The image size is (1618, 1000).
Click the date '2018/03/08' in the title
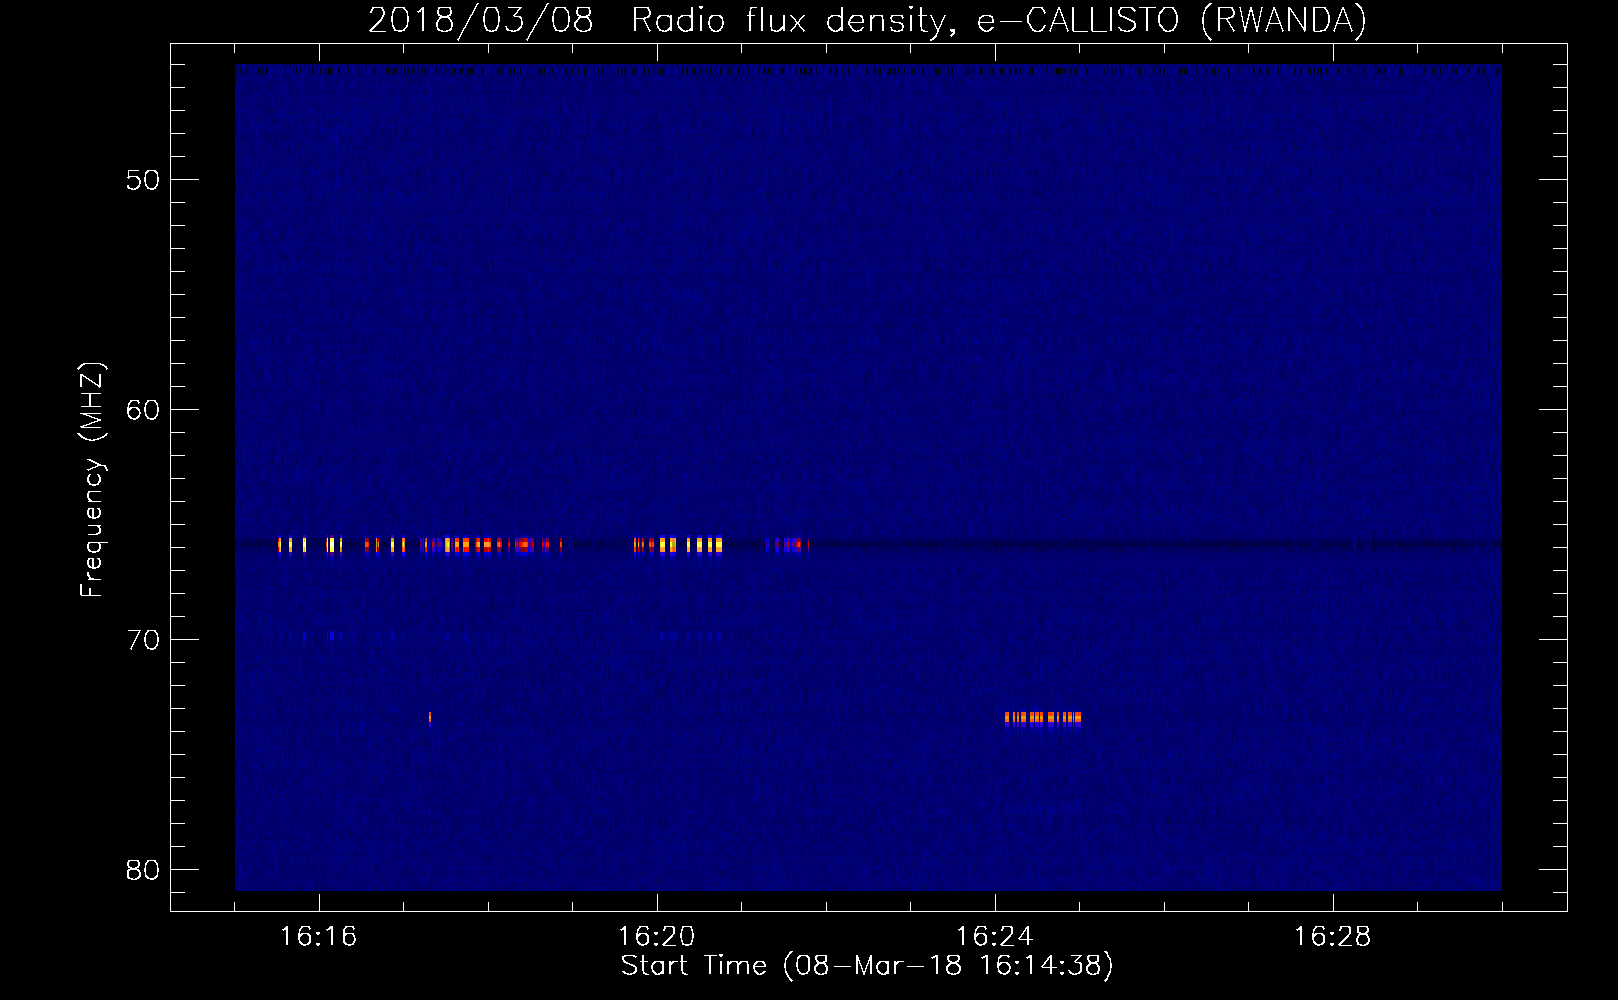tap(481, 21)
